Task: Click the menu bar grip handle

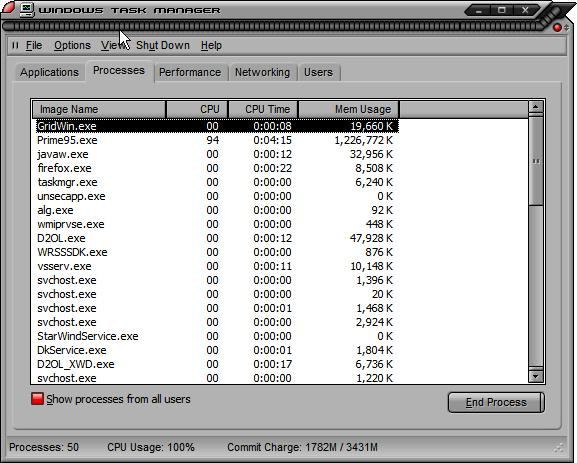Action: pyautogui.click(x=15, y=45)
